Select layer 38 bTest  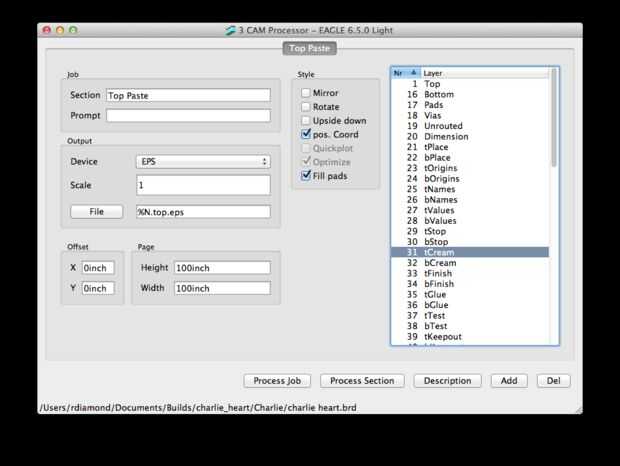(470, 326)
